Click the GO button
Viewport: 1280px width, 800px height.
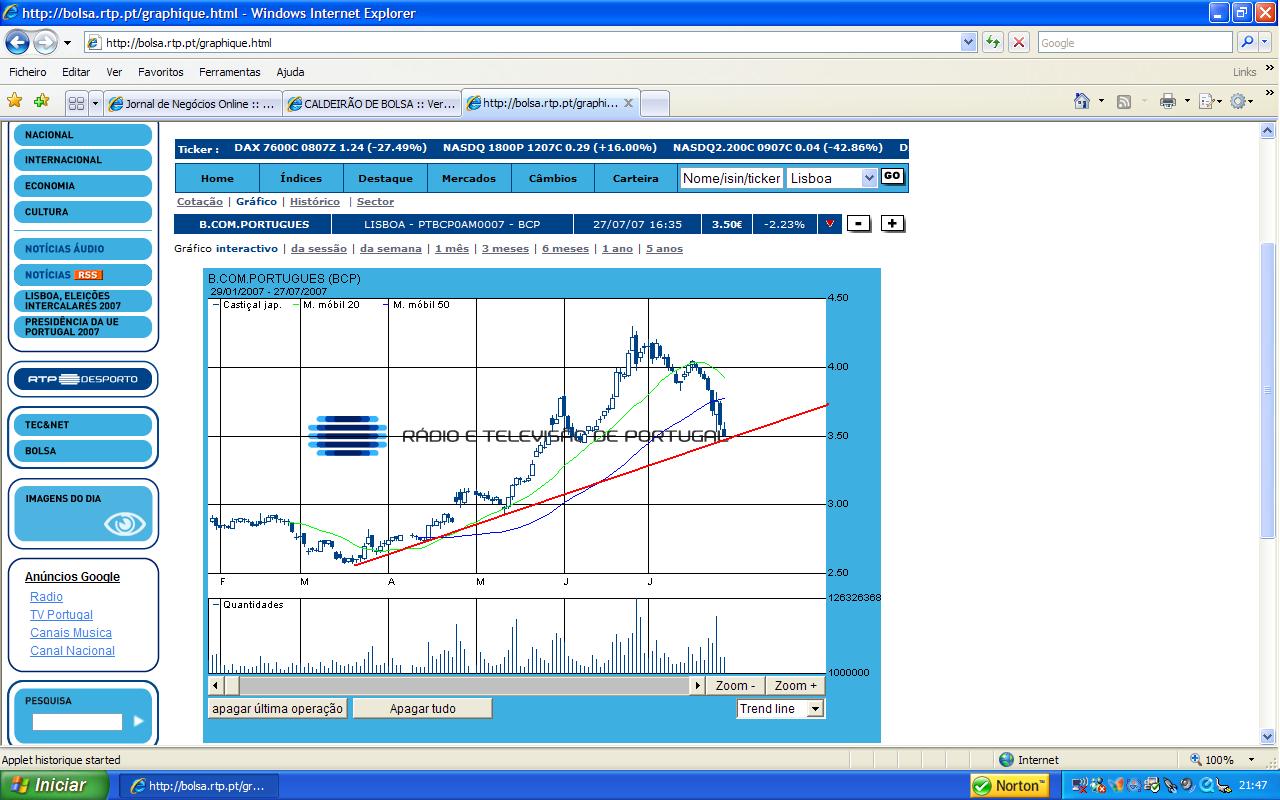[x=892, y=176]
